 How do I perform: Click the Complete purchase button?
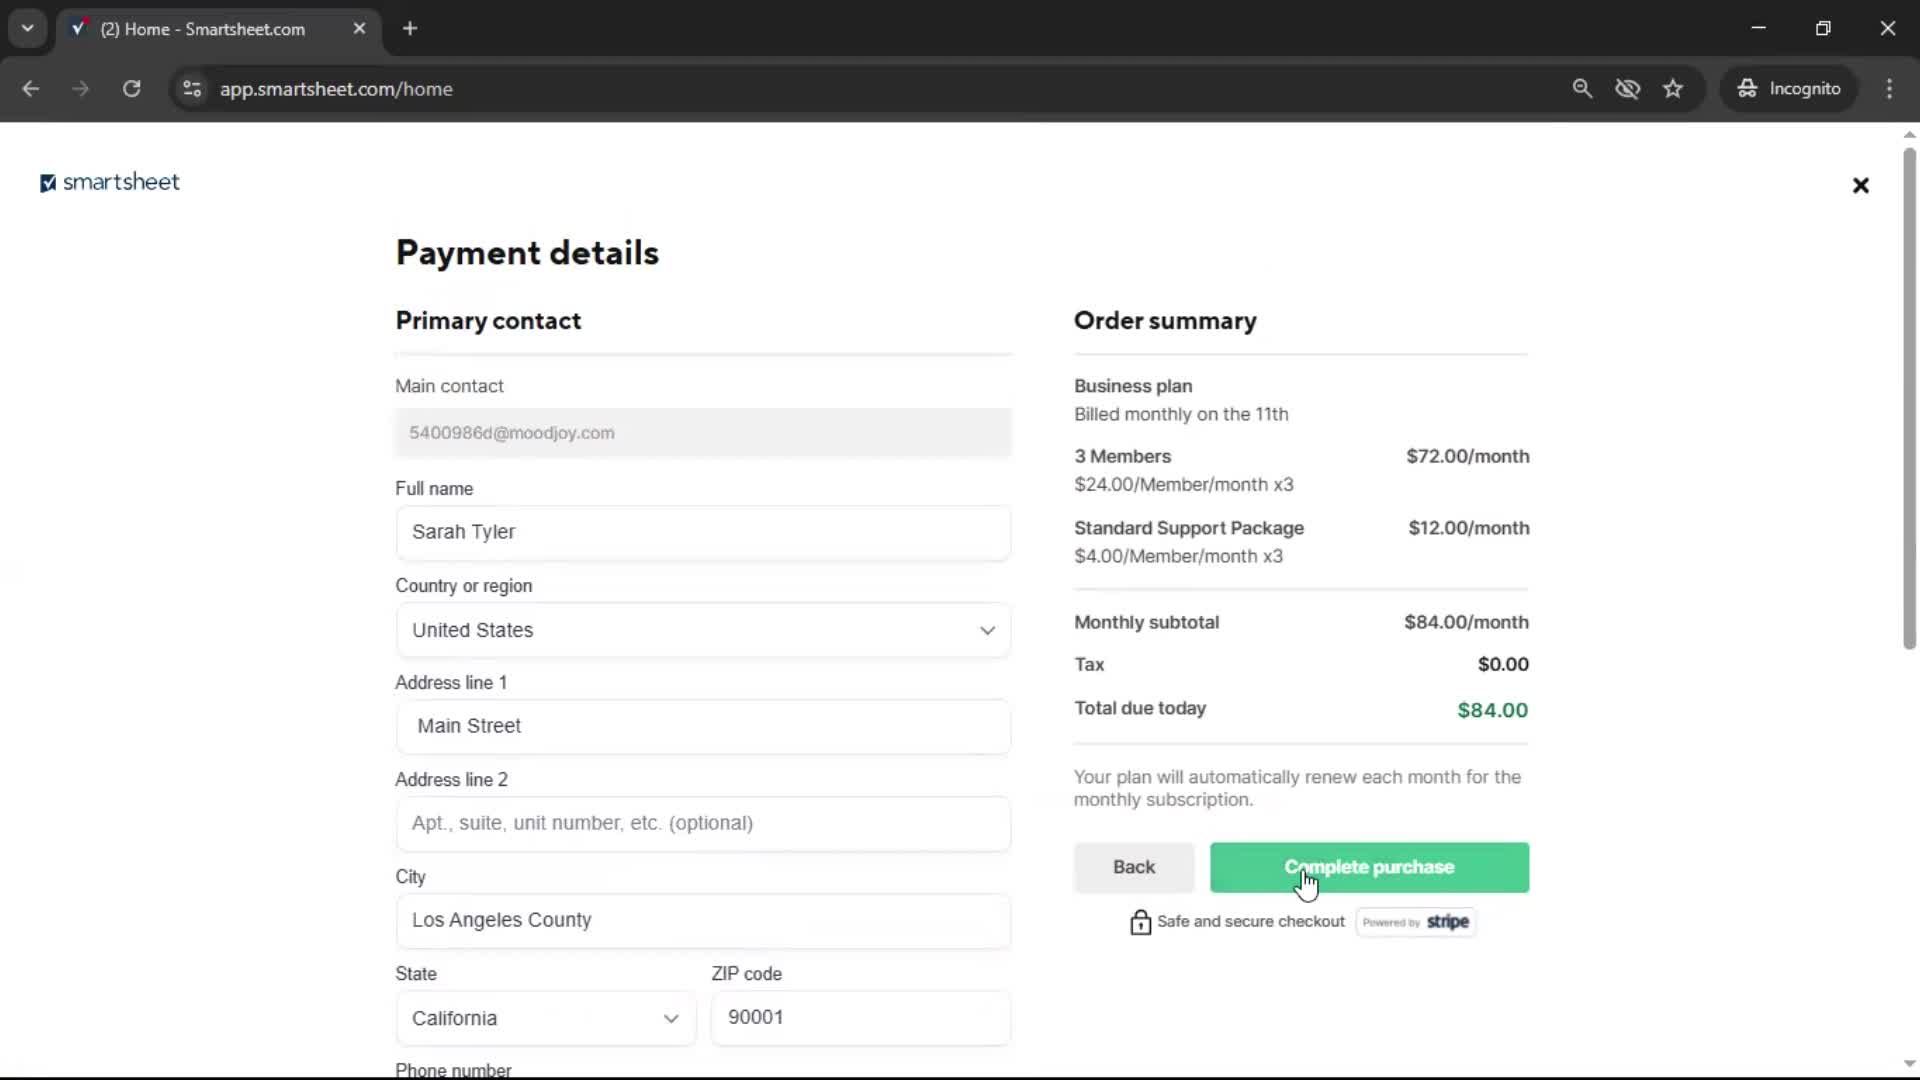click(x=1368, y=867)
